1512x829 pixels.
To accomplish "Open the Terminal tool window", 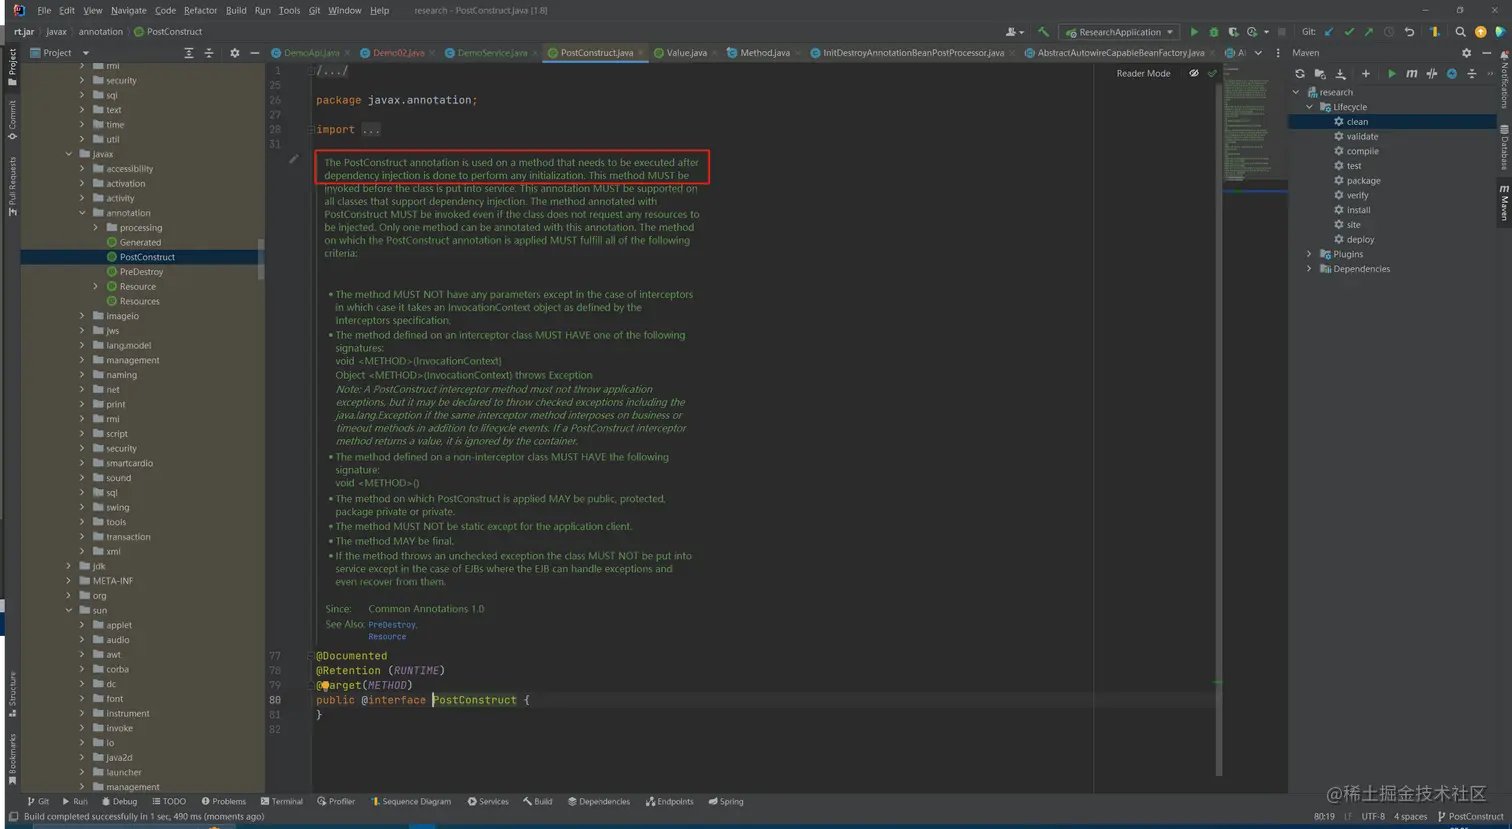I will tap(281, 802).
